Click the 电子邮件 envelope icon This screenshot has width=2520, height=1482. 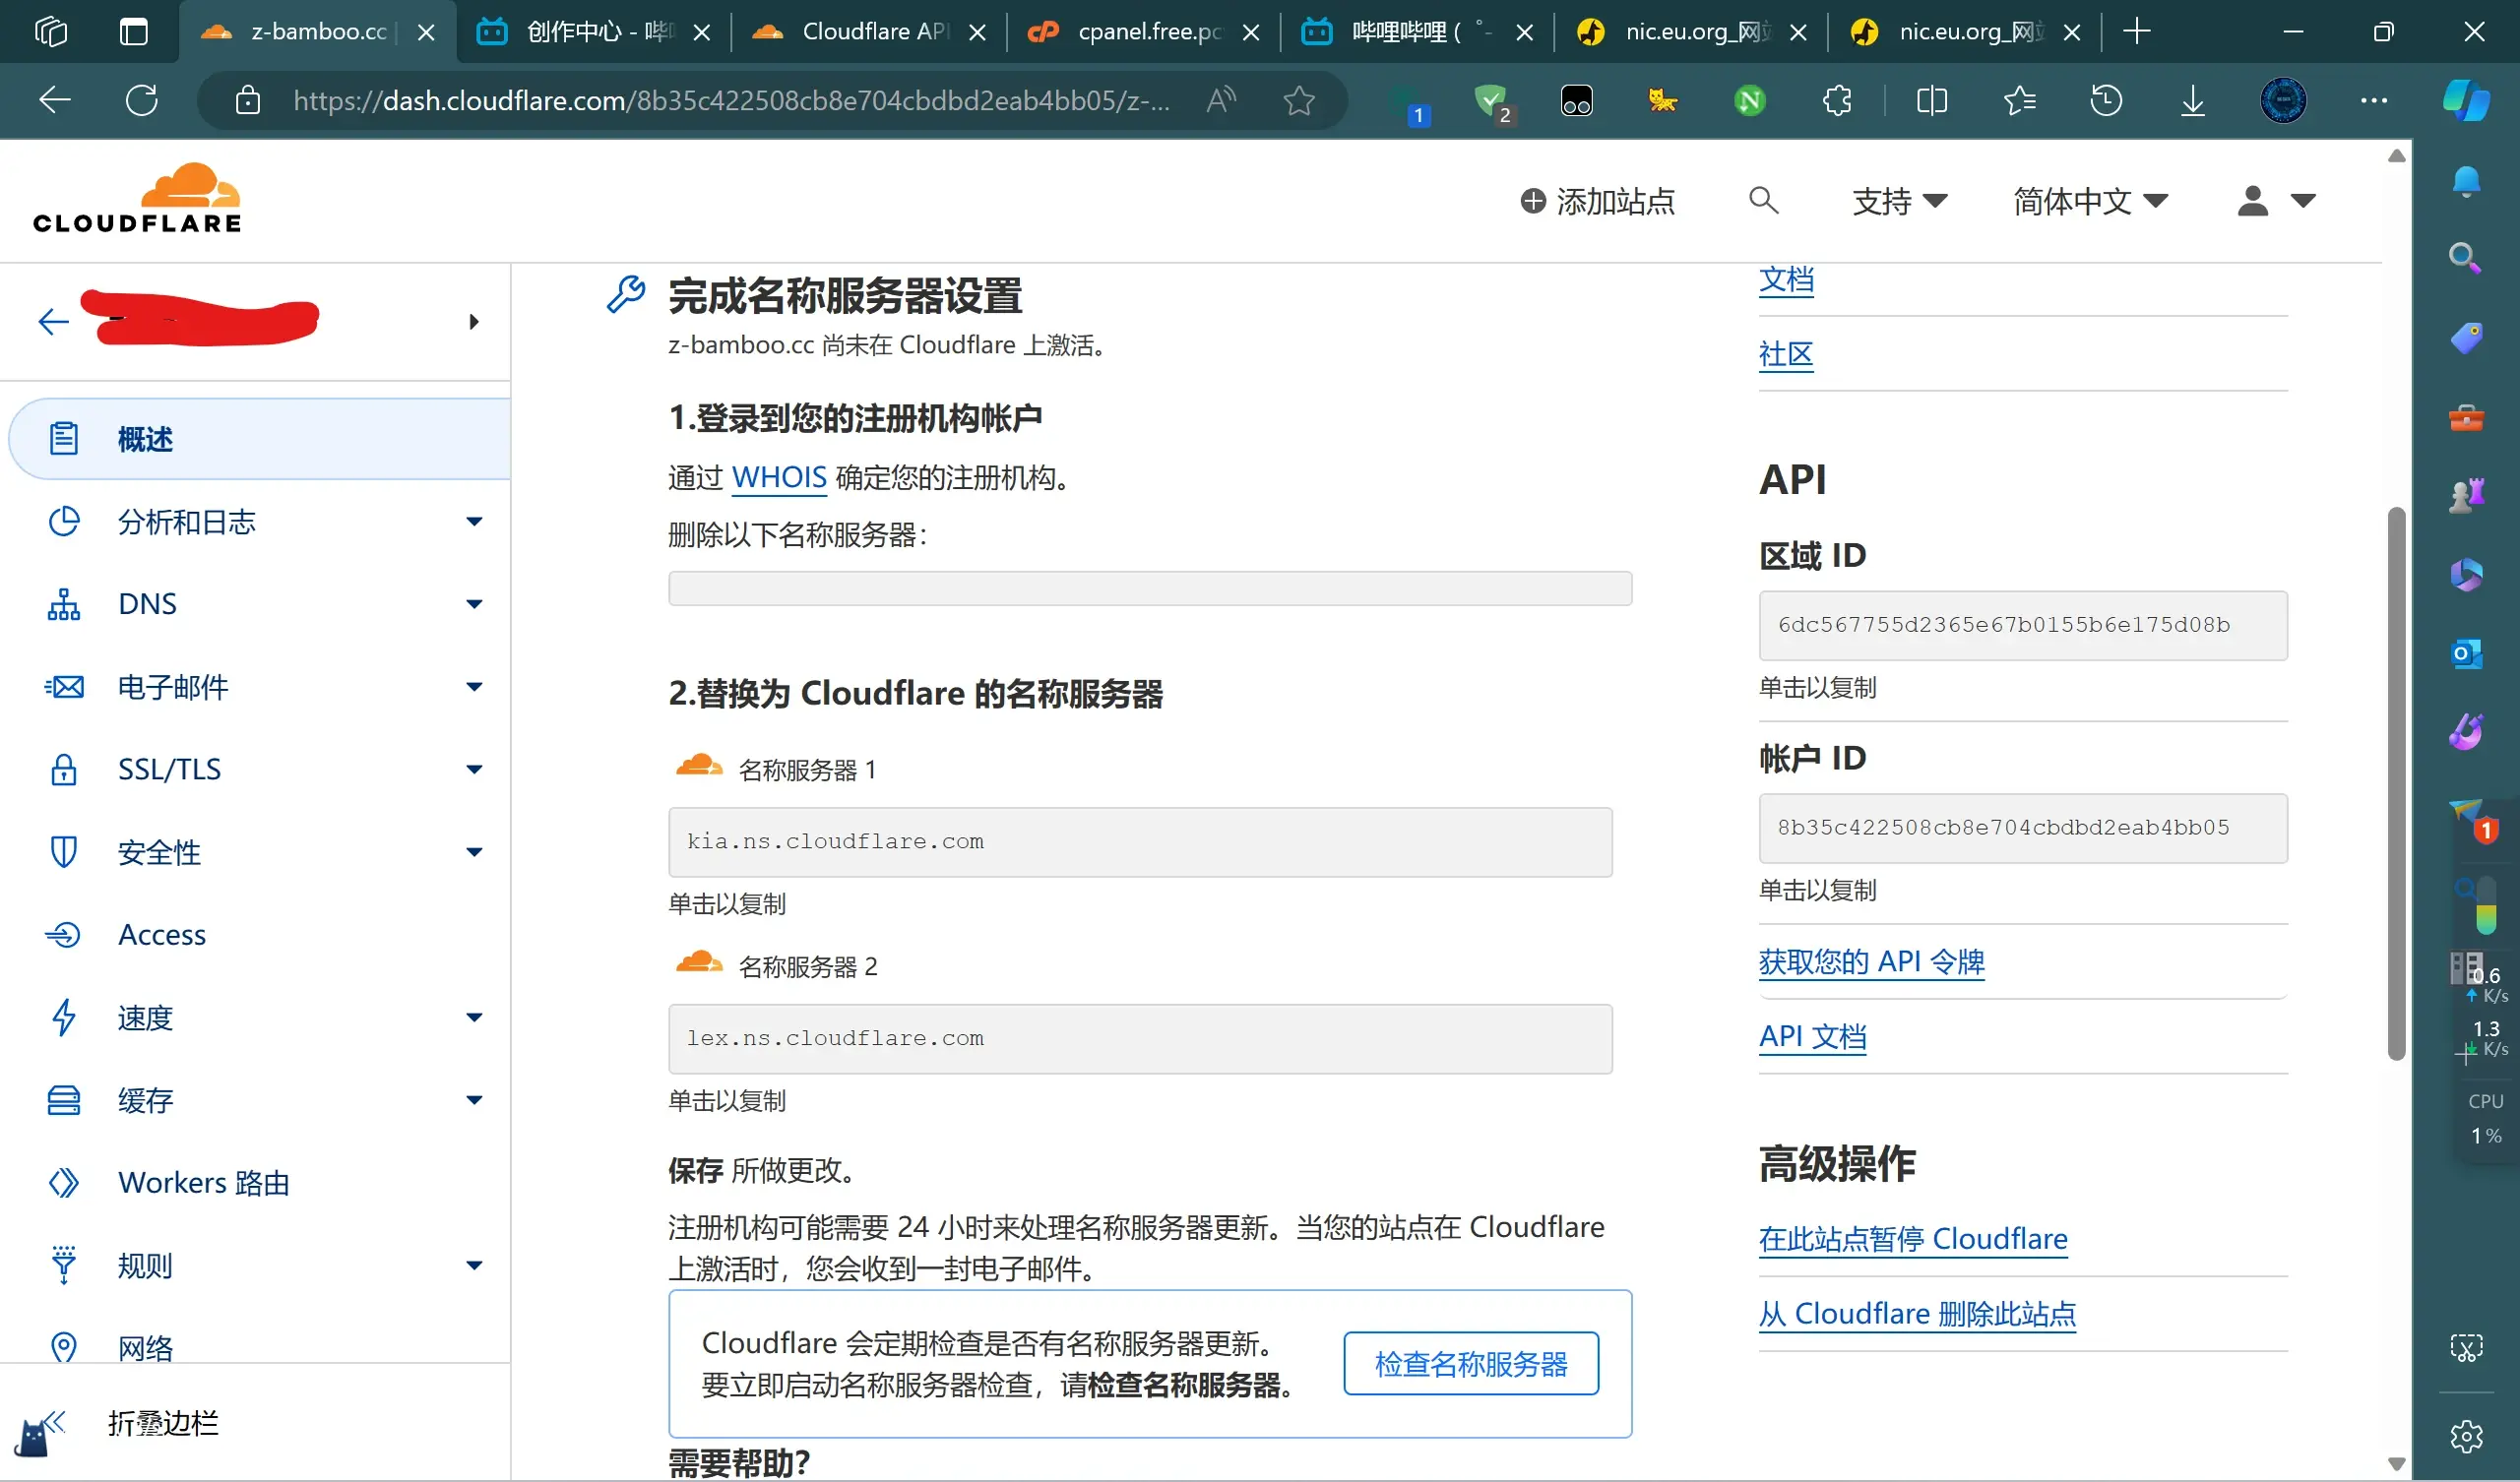pyautogui.click(x=64, y=687)
